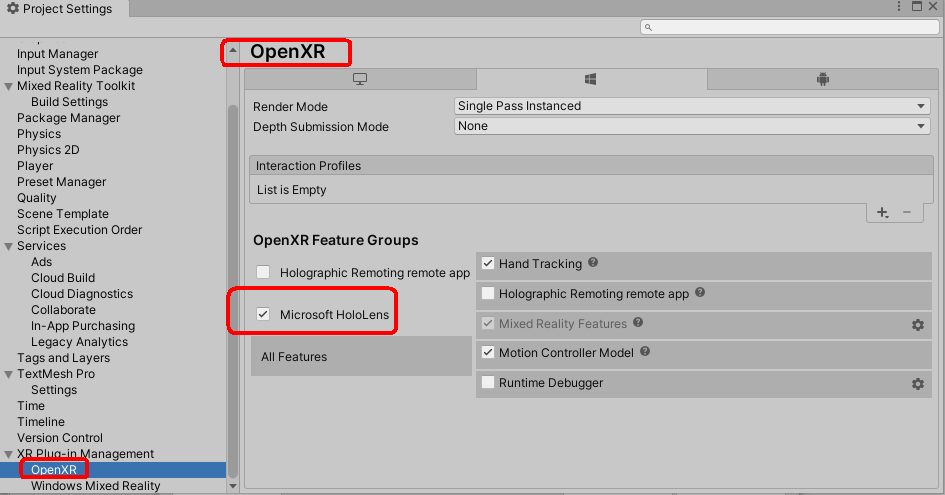Open Version Control settings

60,438
